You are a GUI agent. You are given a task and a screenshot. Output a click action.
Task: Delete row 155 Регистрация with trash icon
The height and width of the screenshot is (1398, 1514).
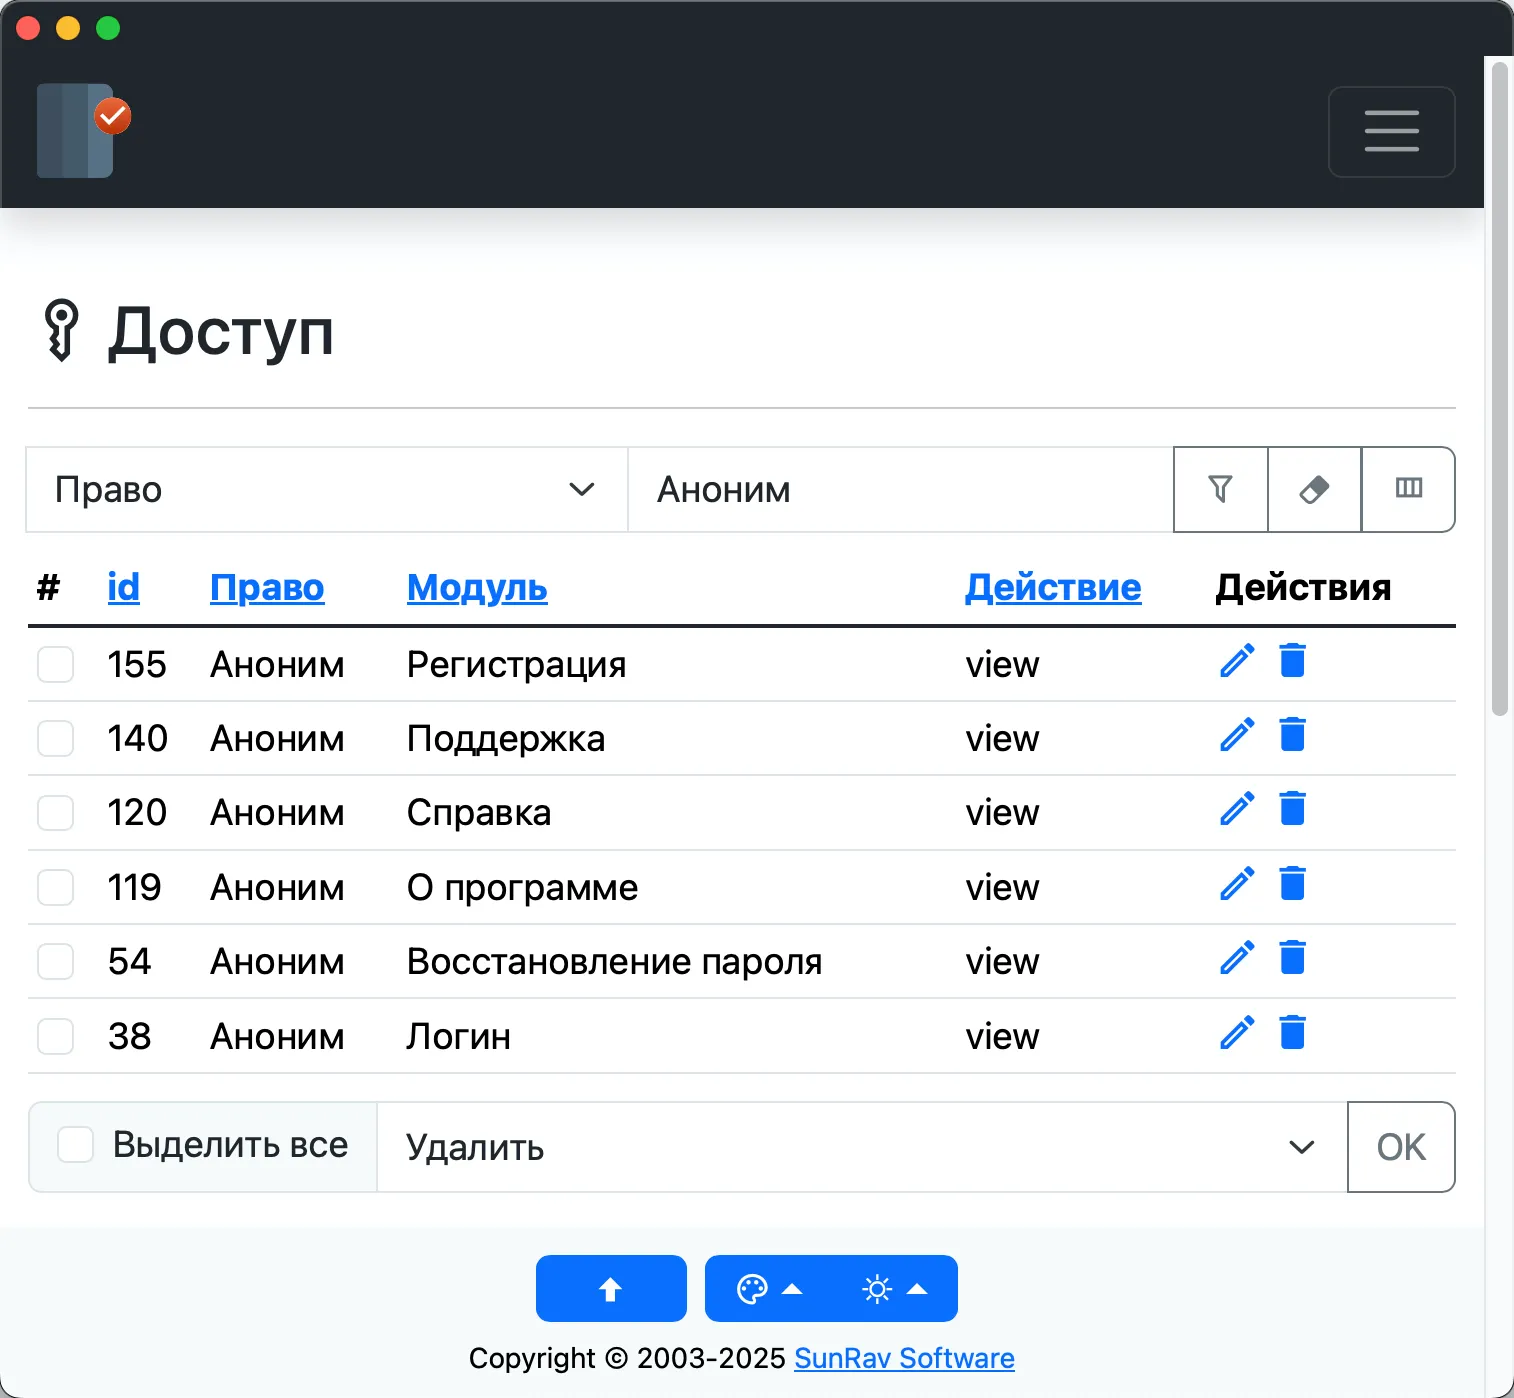coord(1293,660)
